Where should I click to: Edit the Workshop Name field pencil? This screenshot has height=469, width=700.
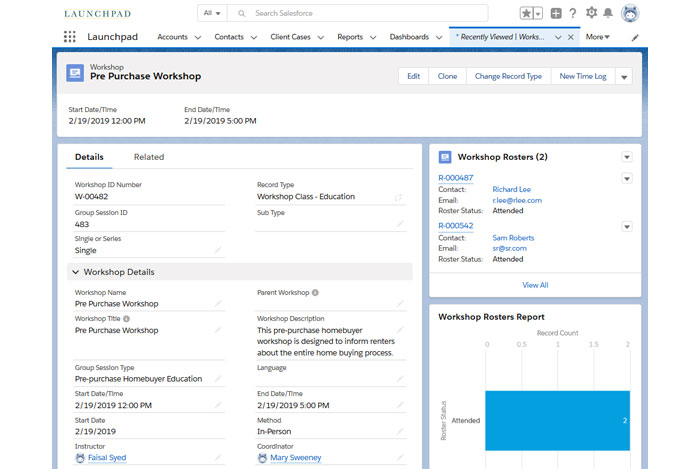click(x=218, y=303)
